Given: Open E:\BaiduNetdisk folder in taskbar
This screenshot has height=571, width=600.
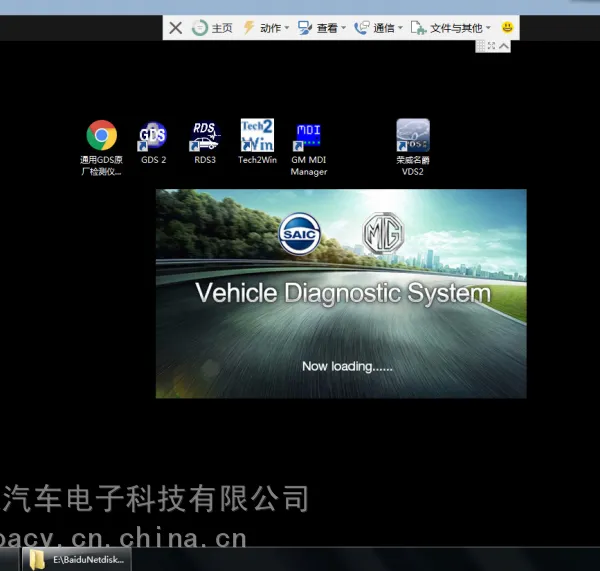Looking at the screenshot, I should (x=77, y=560).
